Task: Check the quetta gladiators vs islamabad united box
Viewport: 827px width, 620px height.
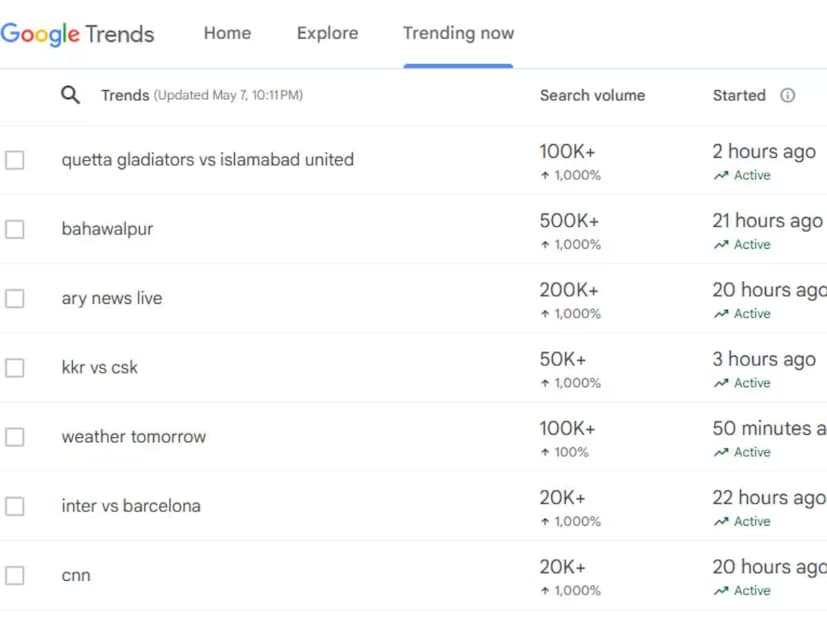Action: [x=15, y=160]
